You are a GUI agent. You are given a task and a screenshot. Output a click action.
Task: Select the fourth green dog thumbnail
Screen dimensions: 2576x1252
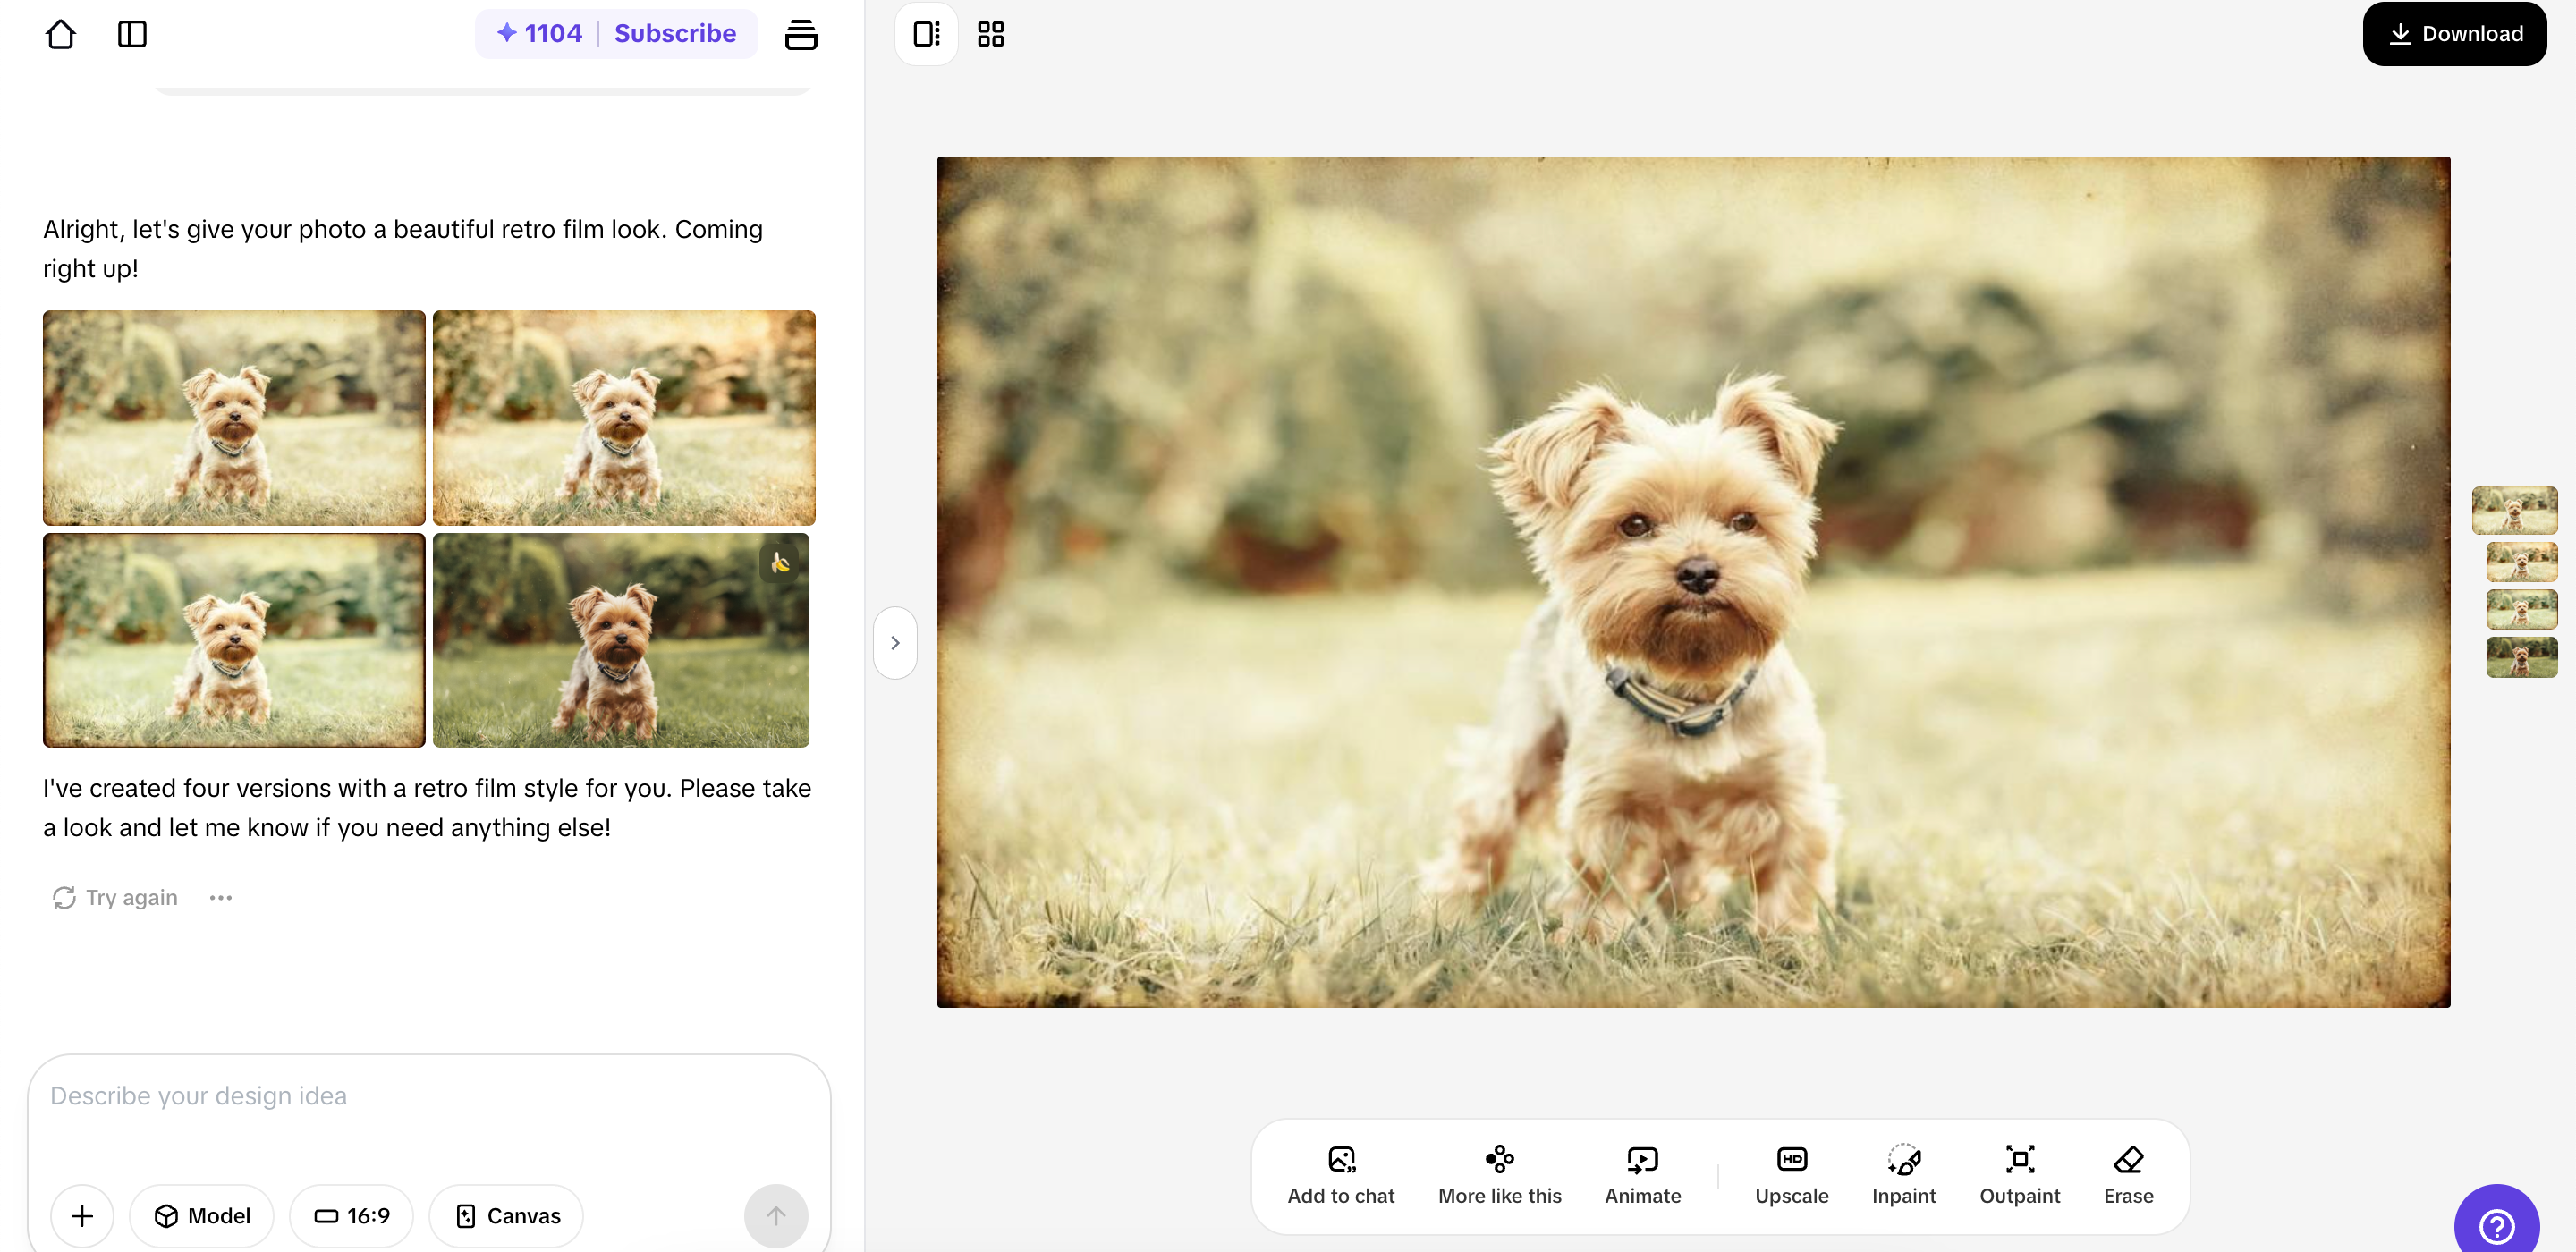[x=2521, y=657]
